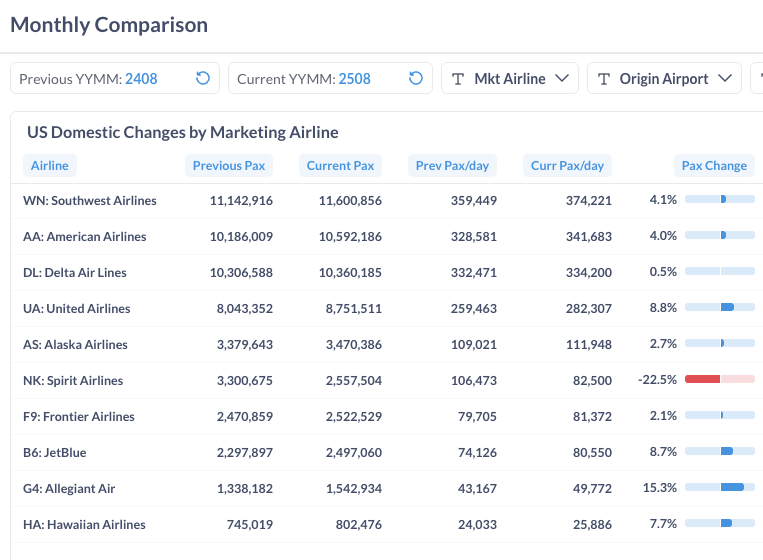Screen dimensions: 763x560
Task: Reset the Current YYMM filter icon
Action: click(416, 78)
